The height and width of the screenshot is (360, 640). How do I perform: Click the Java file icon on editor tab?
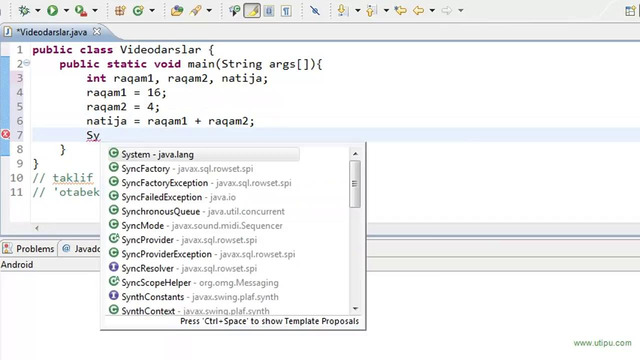coord(8,31)
